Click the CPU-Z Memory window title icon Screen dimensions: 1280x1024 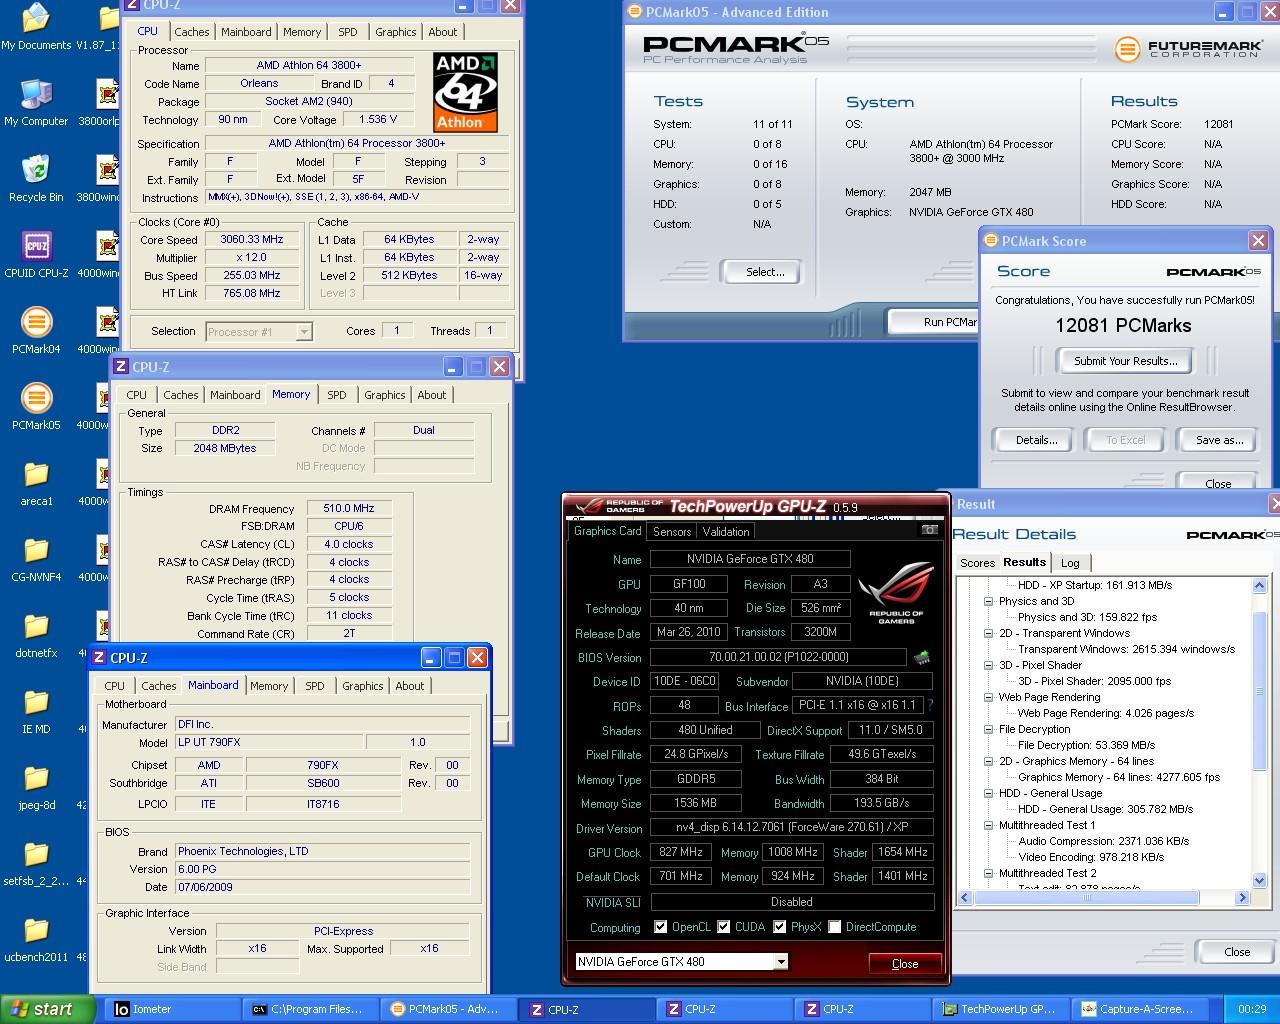coord(121,367)
